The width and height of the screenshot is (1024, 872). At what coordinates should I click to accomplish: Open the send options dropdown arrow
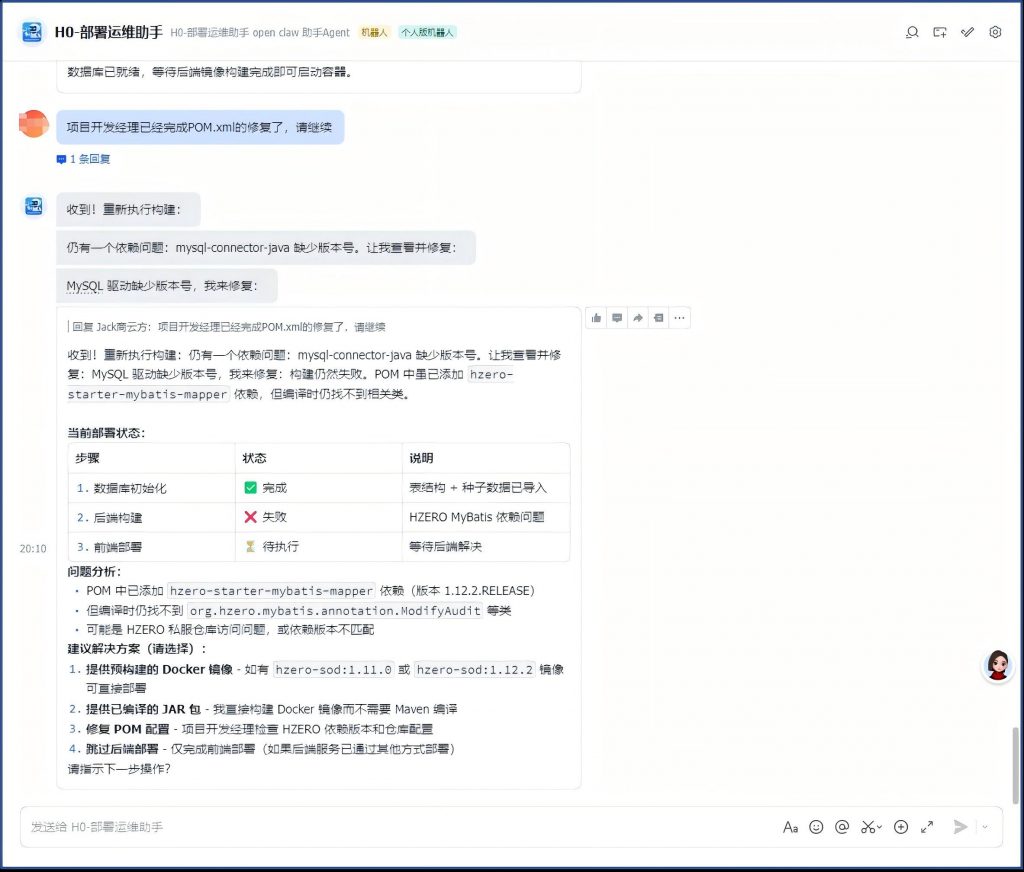coord(985,827)
